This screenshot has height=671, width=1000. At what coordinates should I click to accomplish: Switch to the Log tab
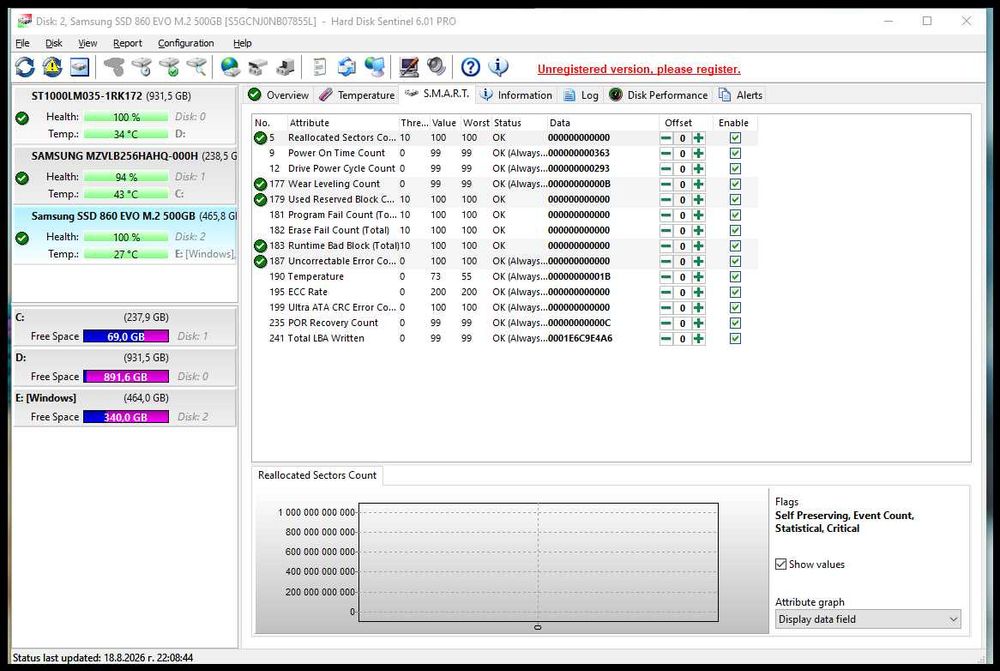point(581,94)
